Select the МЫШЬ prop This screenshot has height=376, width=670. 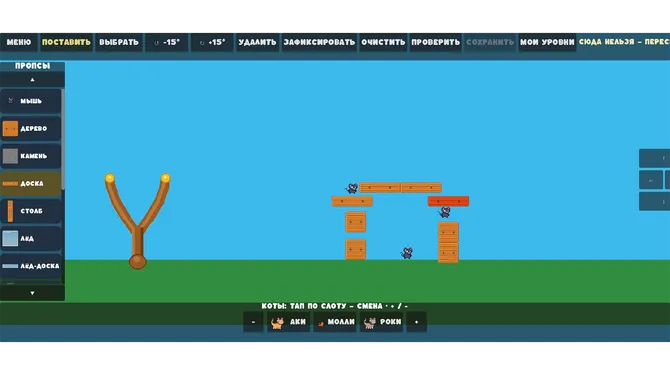tap(31, 101)
